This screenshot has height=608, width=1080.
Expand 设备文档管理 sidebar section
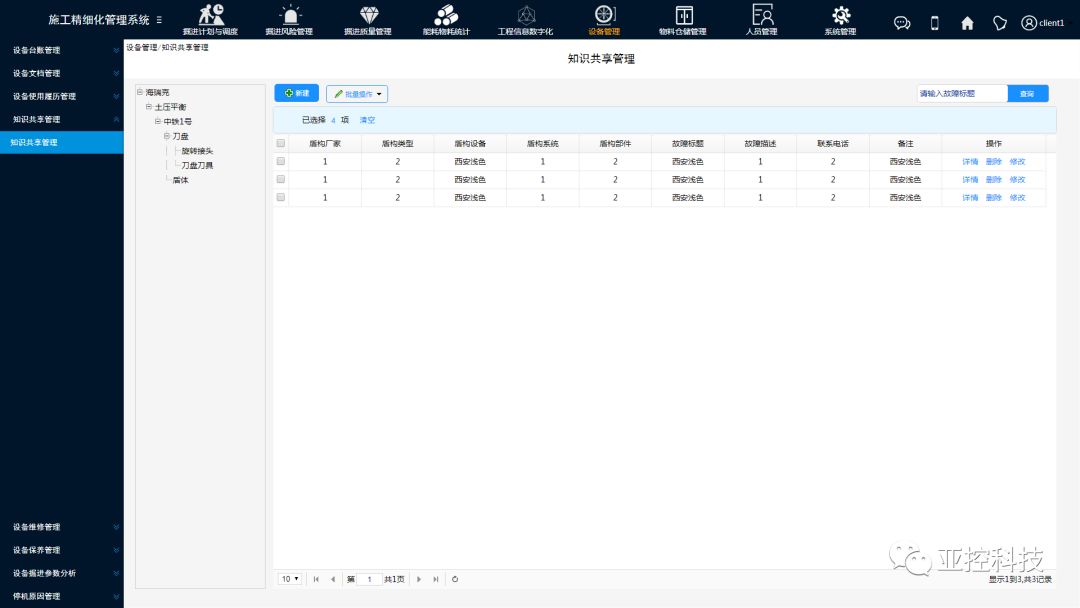(x=62, y=73)
